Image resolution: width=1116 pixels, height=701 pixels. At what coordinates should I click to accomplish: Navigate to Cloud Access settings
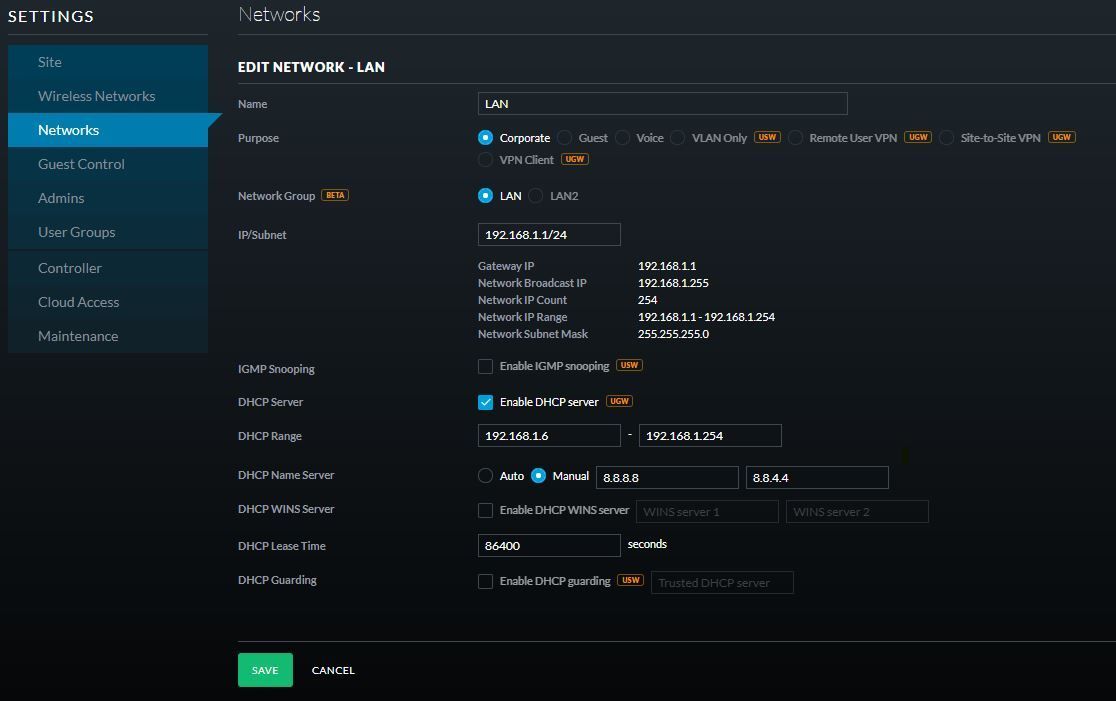(x=78, y=302)
